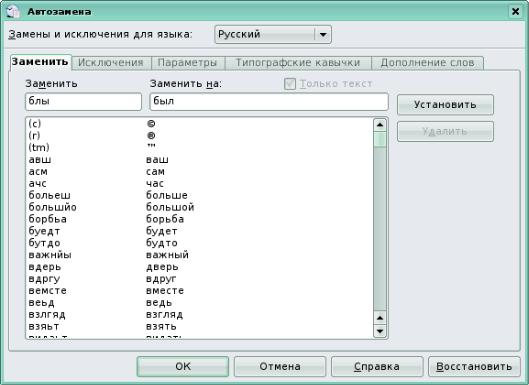529x385 pixels.
Task: Close the Автозамена dialog with X
Action: [515, 11]
